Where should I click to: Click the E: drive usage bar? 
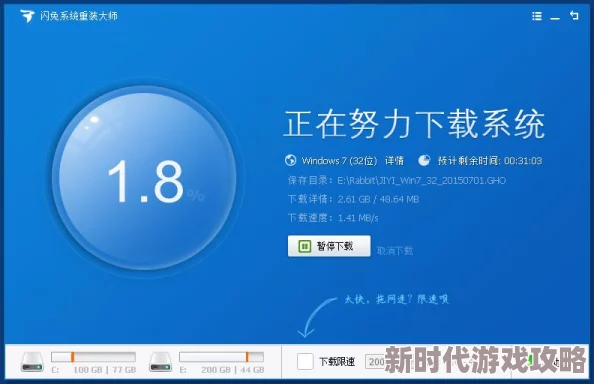tap(222, 357)
